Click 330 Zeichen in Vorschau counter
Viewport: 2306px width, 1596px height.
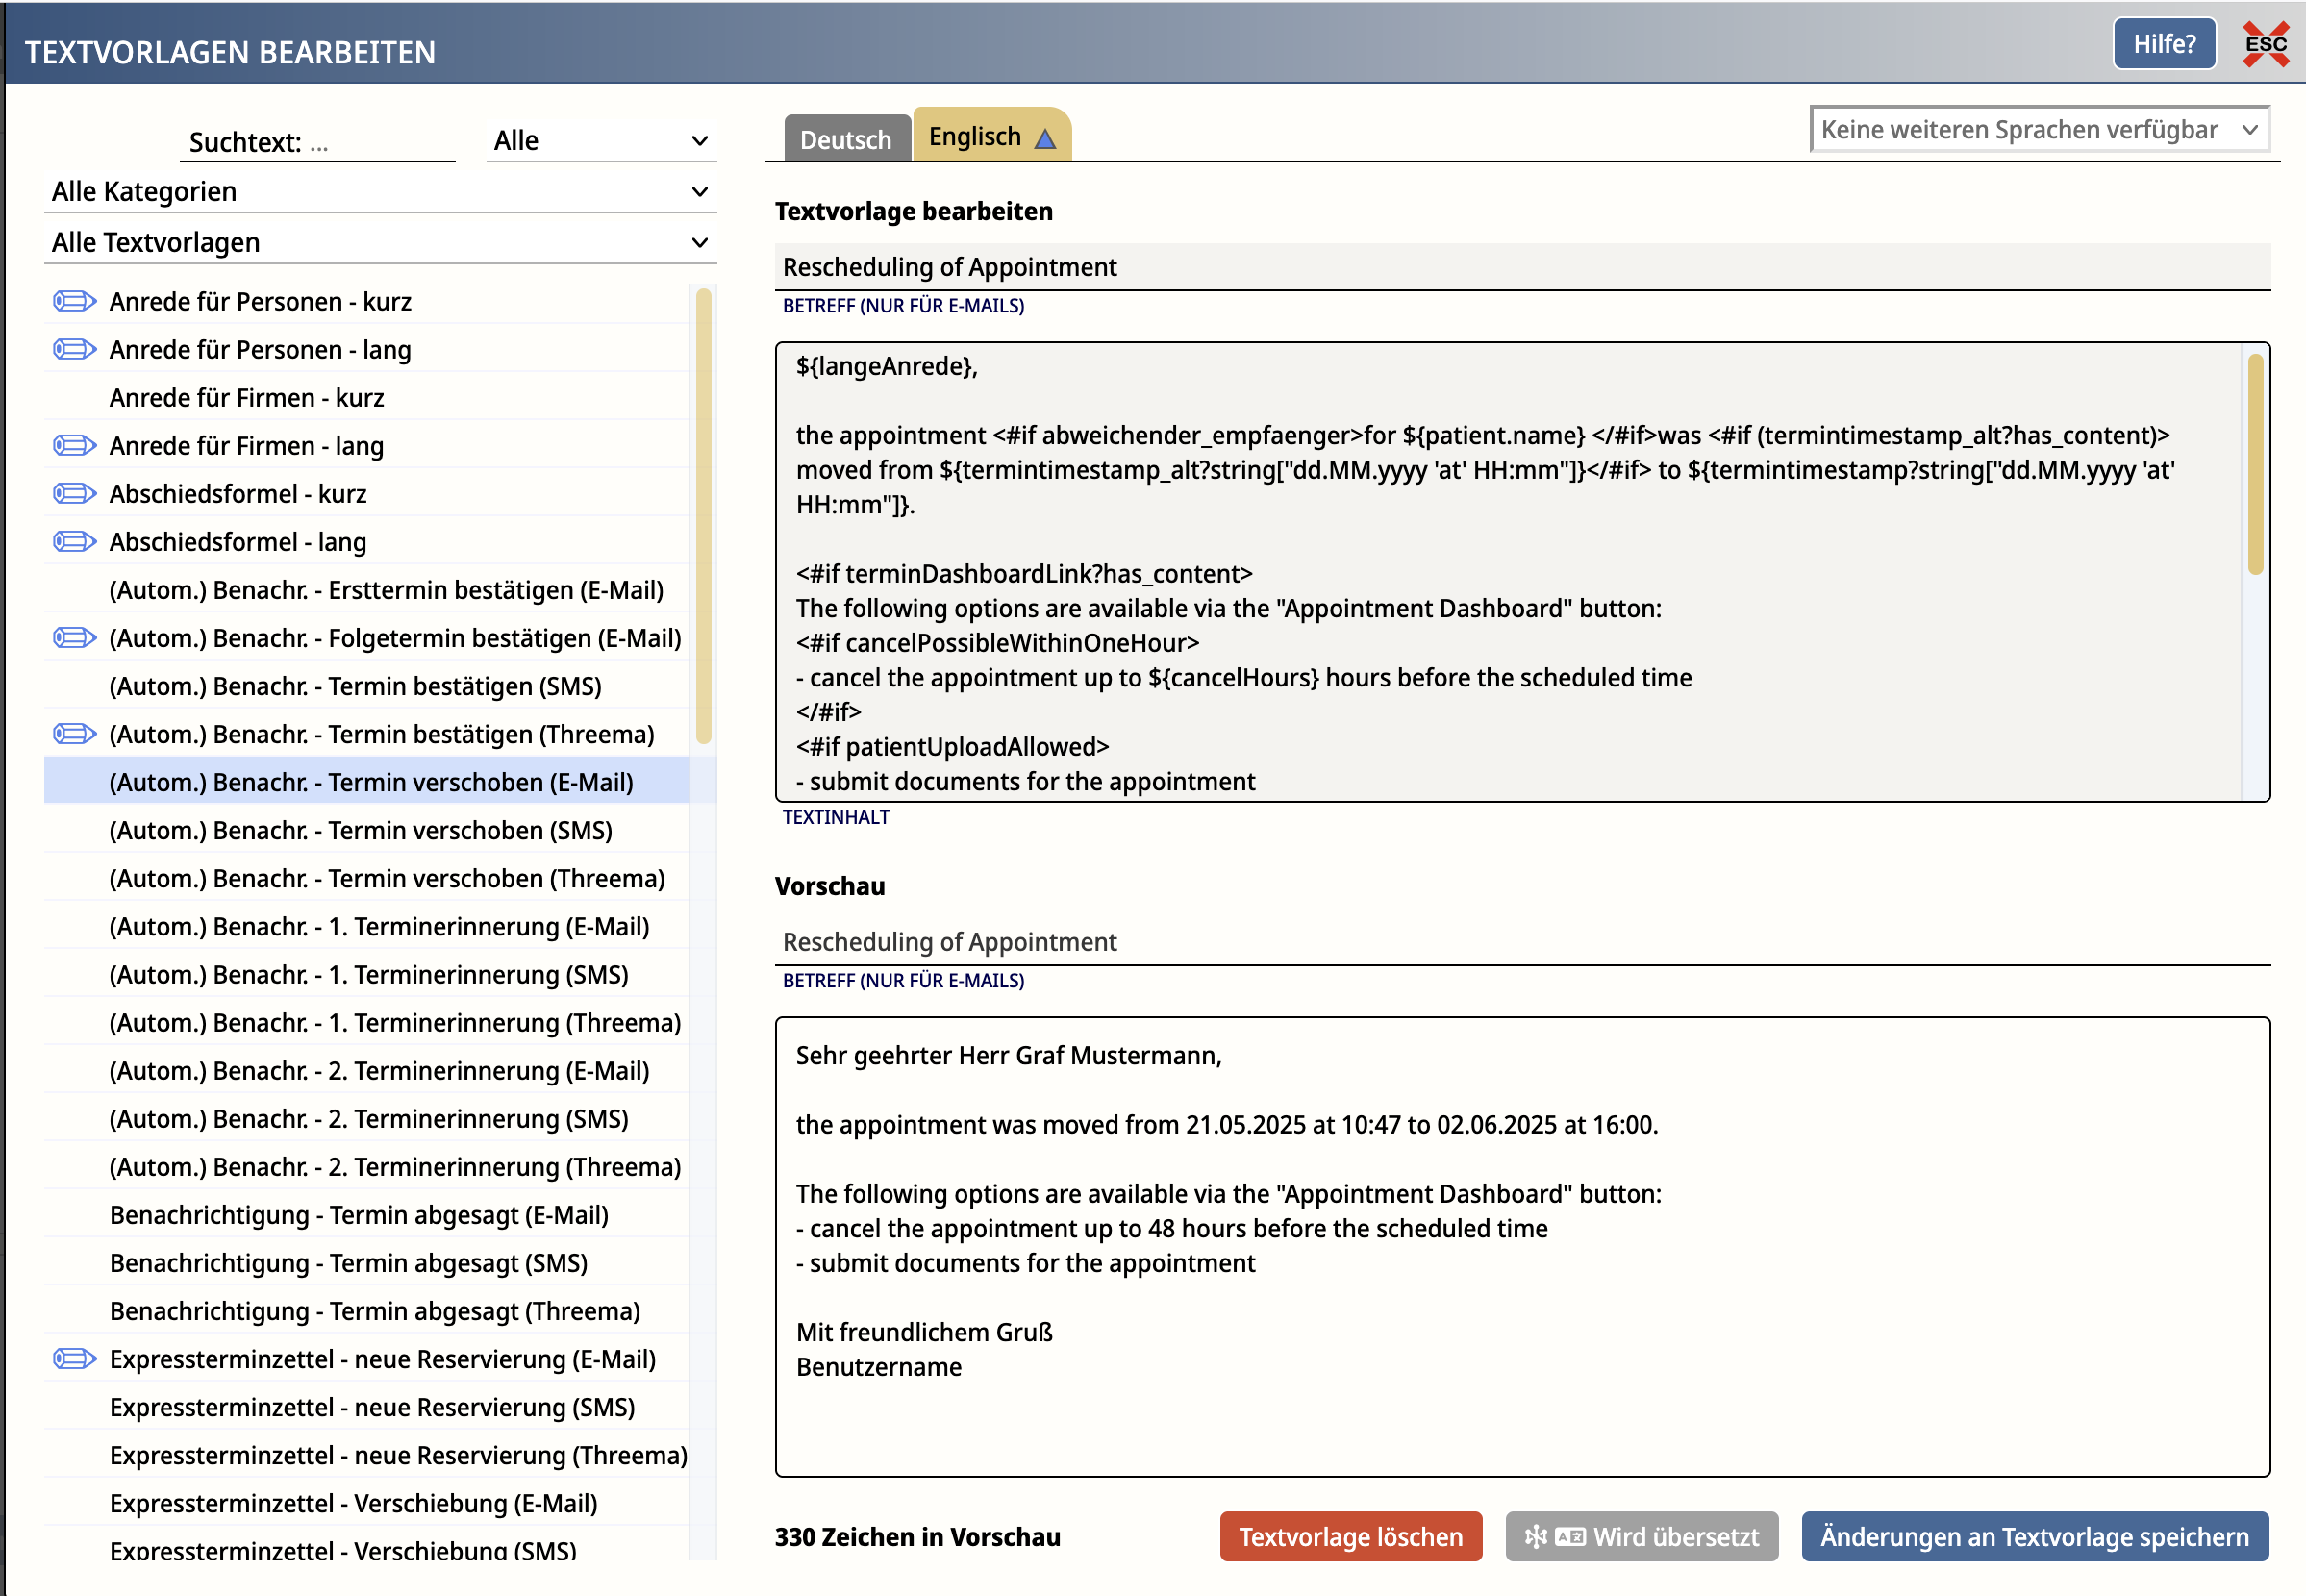917,1536
